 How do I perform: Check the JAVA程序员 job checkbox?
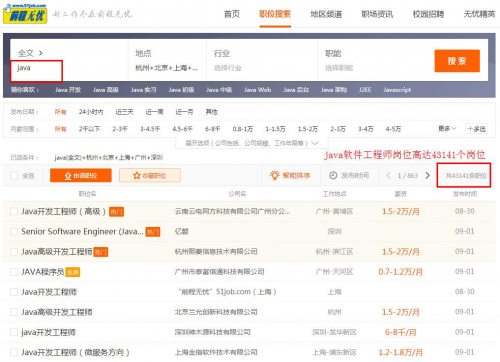point(14,272)
